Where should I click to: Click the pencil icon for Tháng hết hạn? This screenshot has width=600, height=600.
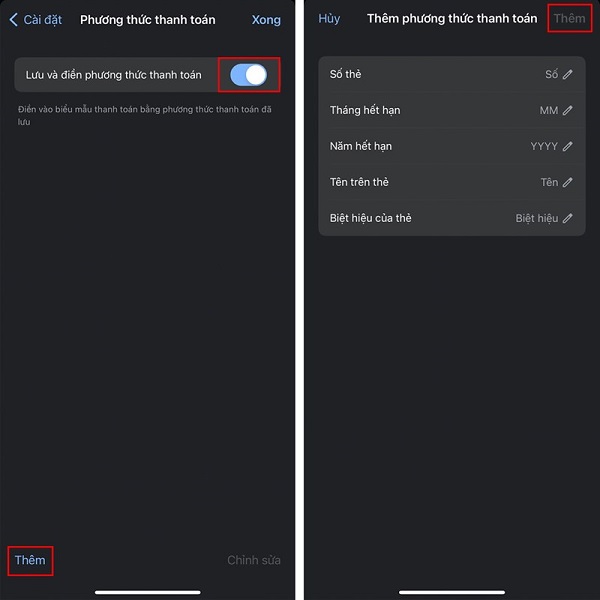pos(567,110)
